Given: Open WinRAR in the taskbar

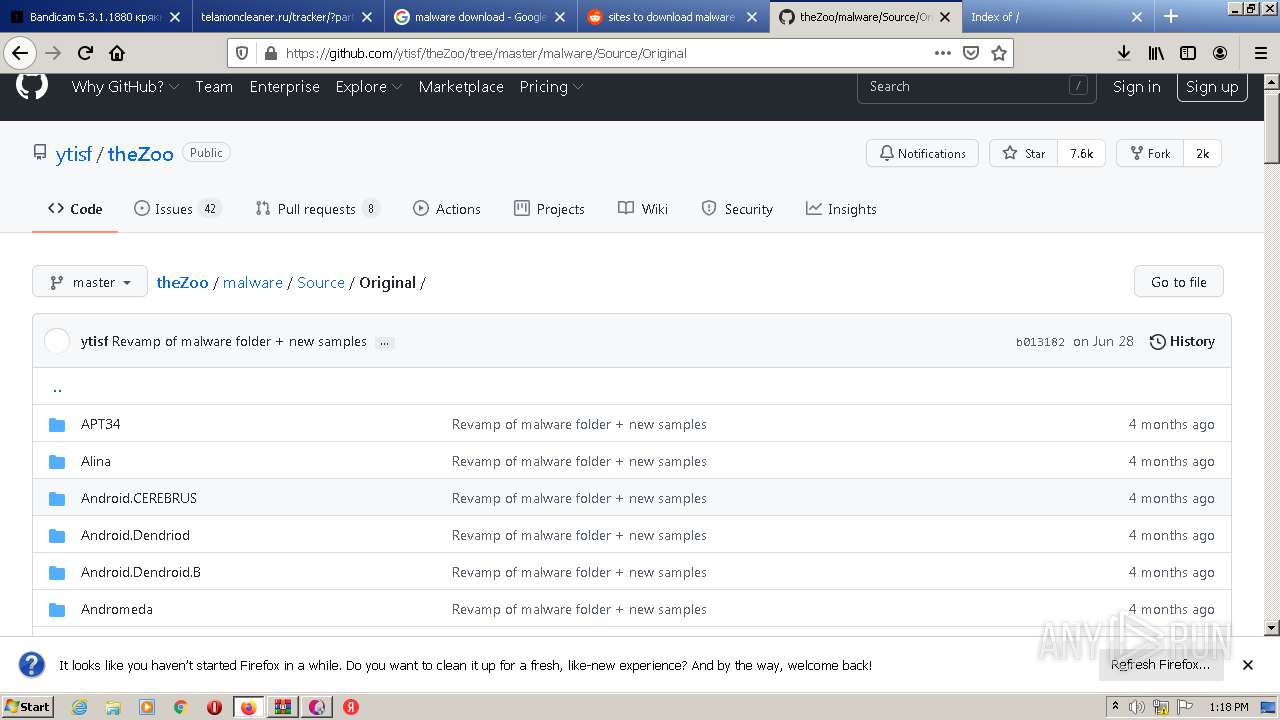Looking at the screenshot, I should point(283,707).
